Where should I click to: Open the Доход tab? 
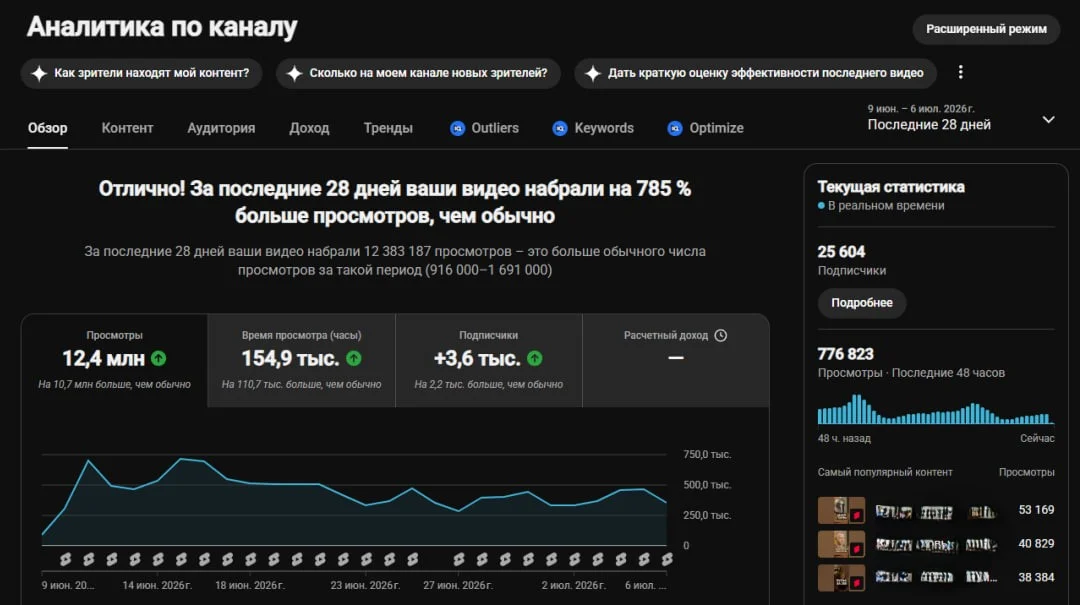pyautogui.click(x=309, y=128)
